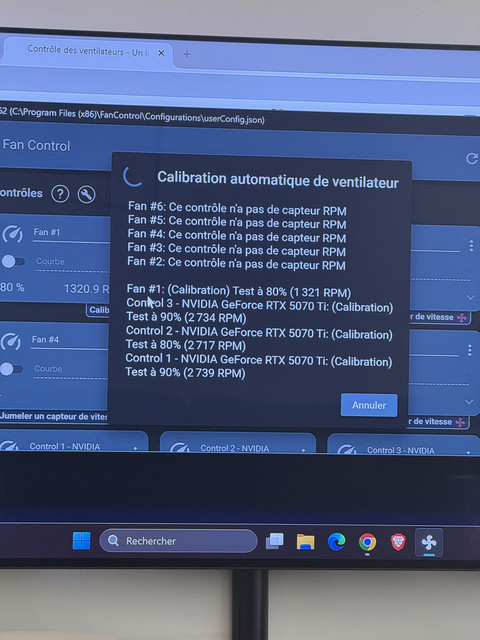Click the Control 3 - NVIDIA card gauge icon
The width and height of the screenshot is (480, 640).
[346, 449]
